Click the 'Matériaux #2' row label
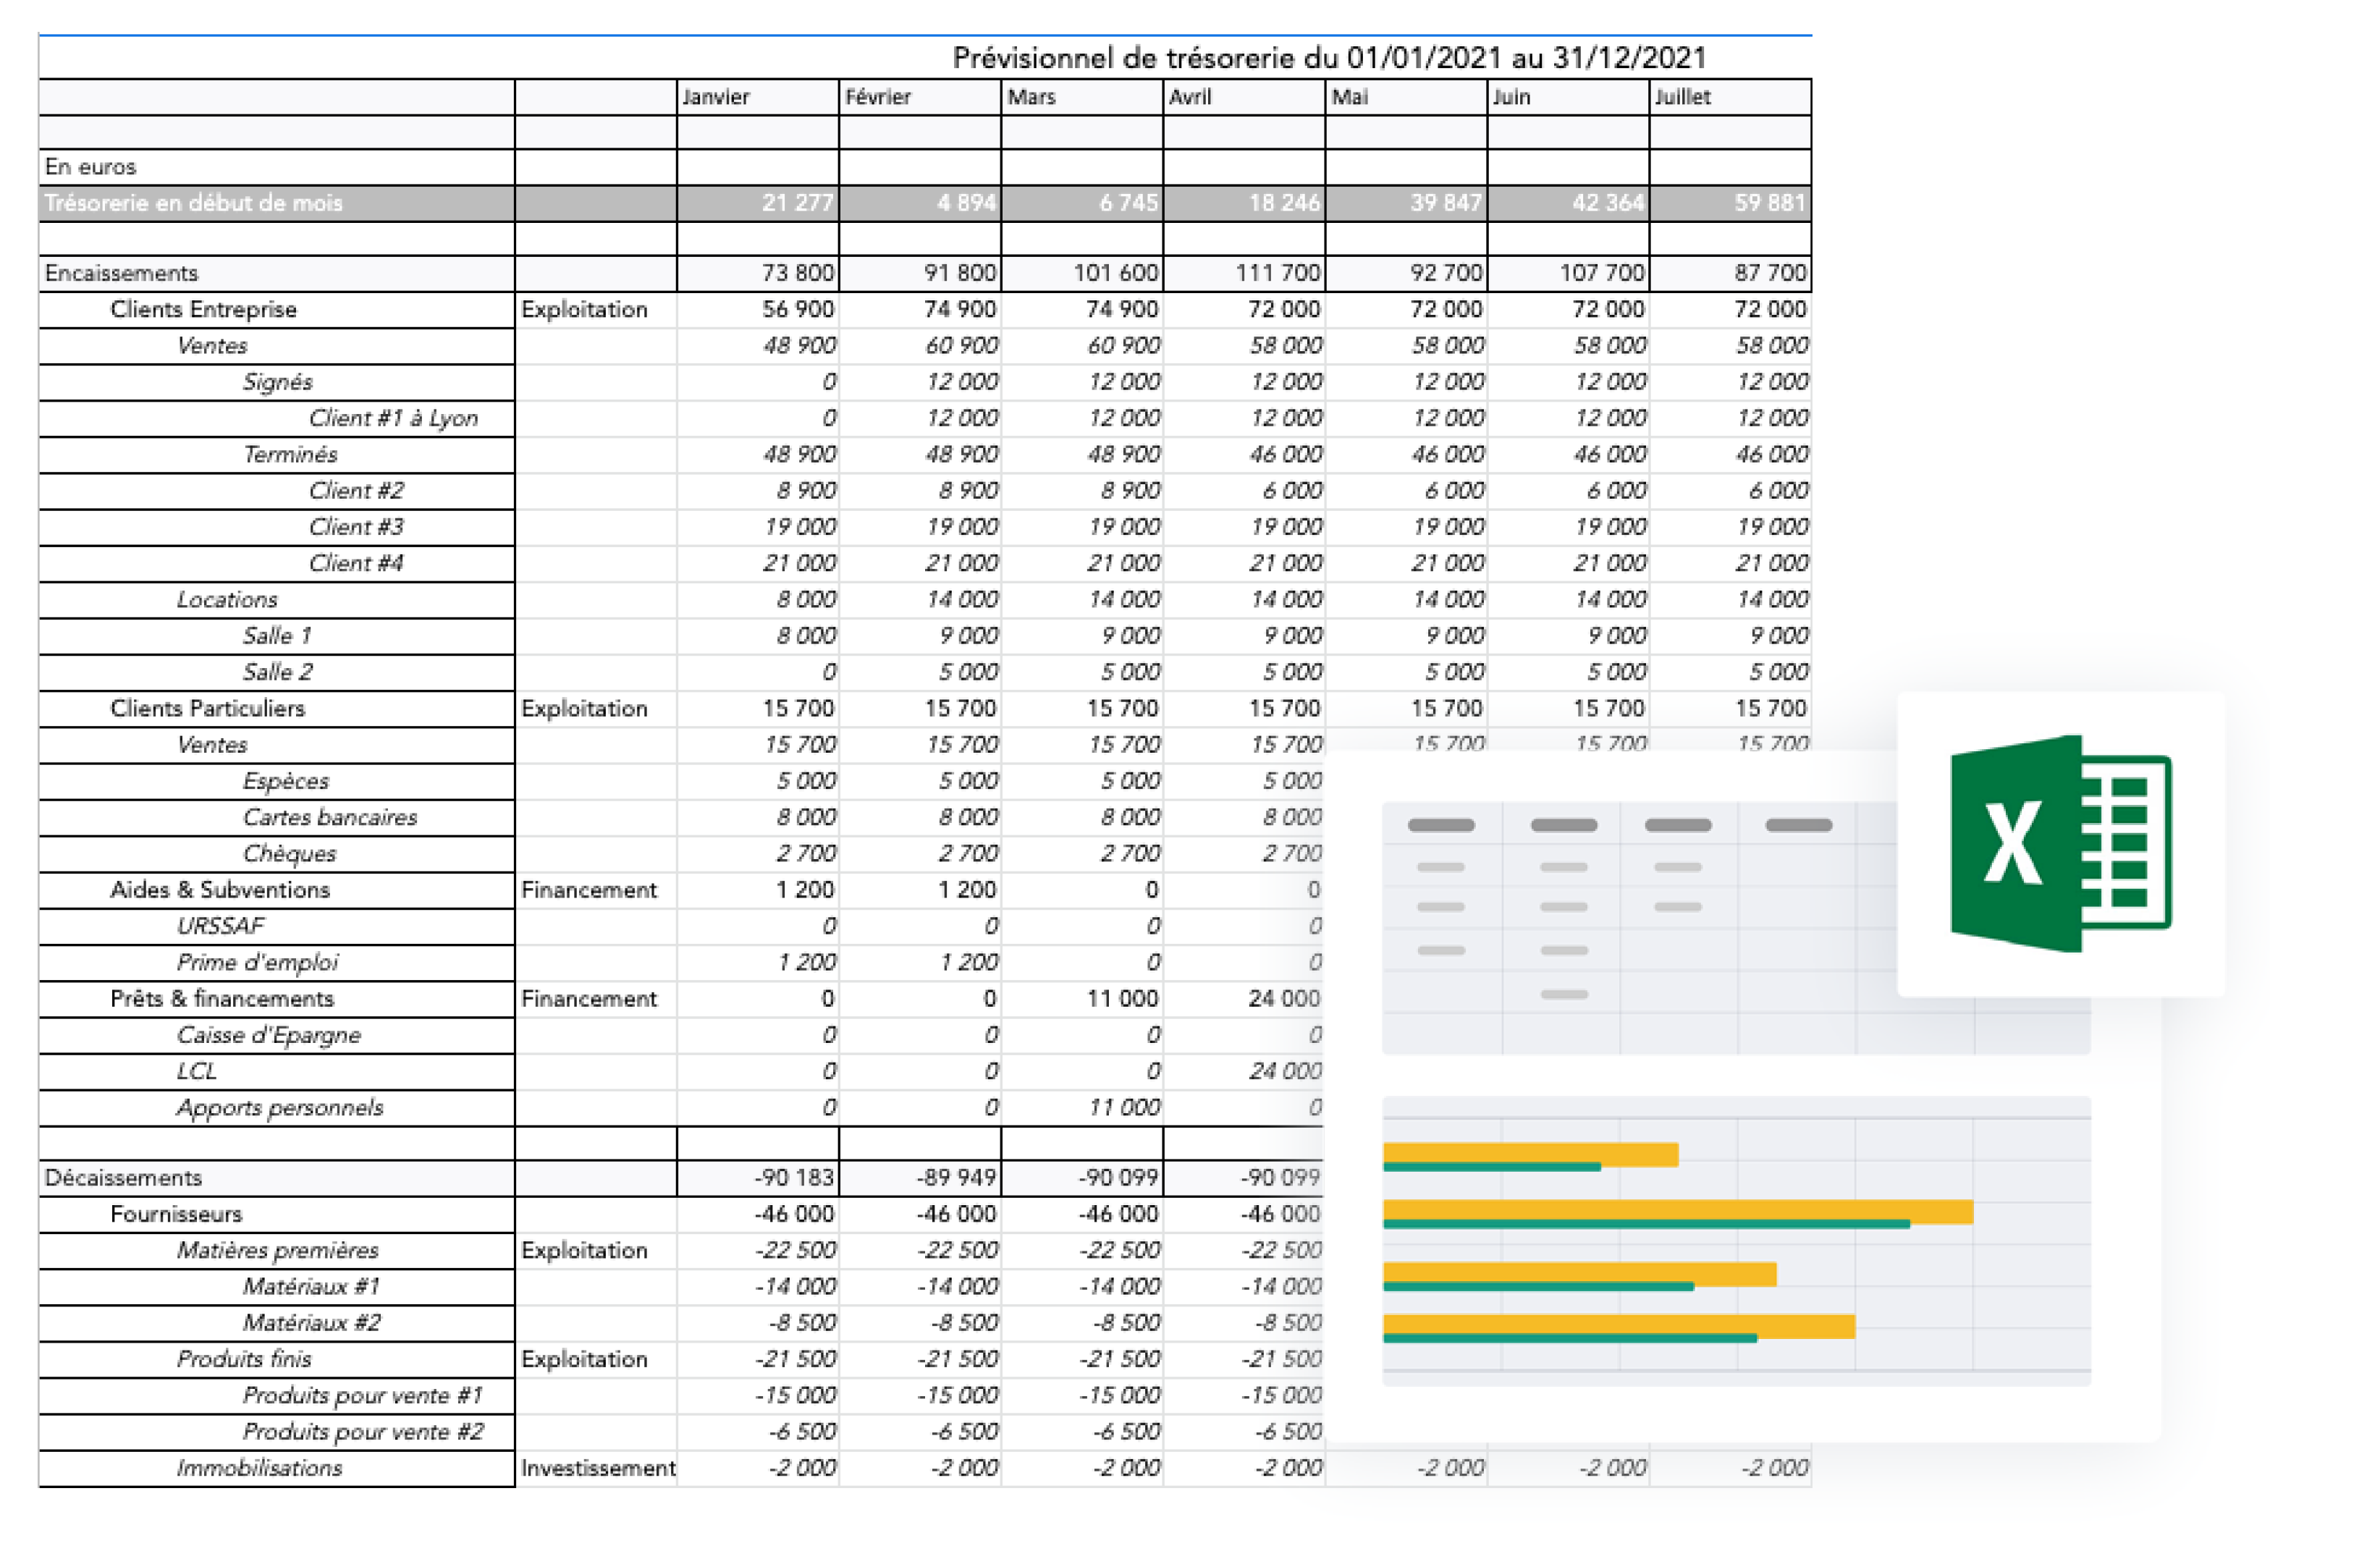Image resolution: width=2380 pixels, height=1546 pixels. tap(277, 1323)
